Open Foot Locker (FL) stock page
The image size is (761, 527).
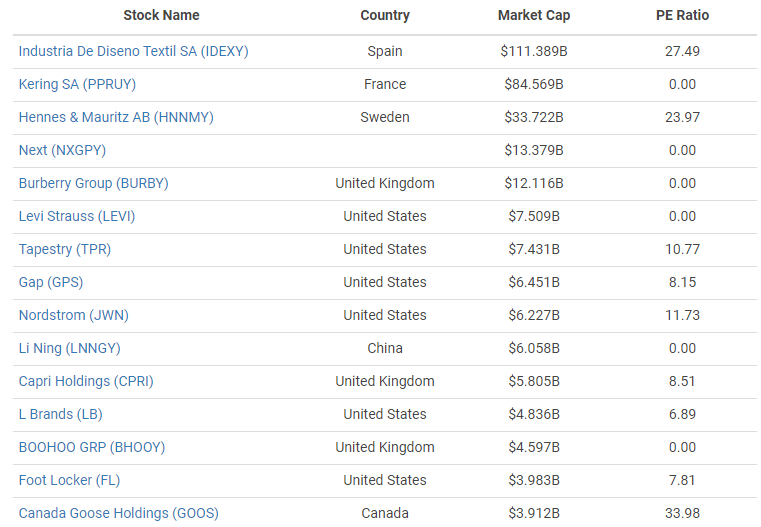pyautogui.click(x=69, y=480)
